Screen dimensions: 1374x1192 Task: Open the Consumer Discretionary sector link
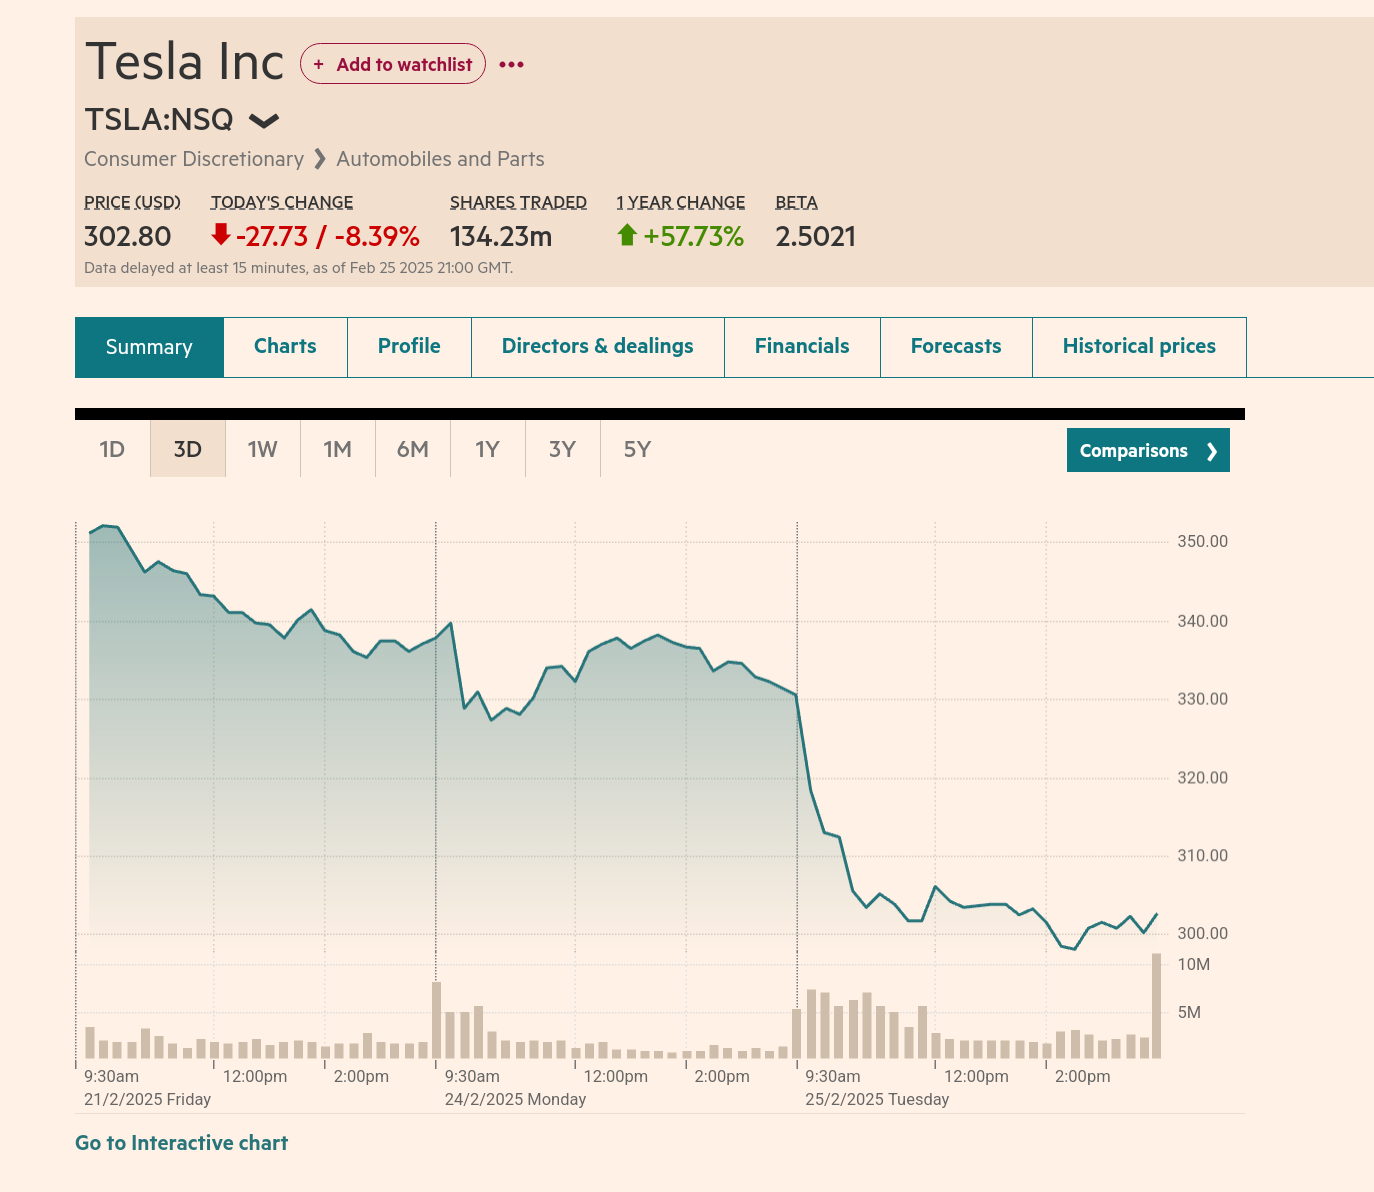pos(194,159)
